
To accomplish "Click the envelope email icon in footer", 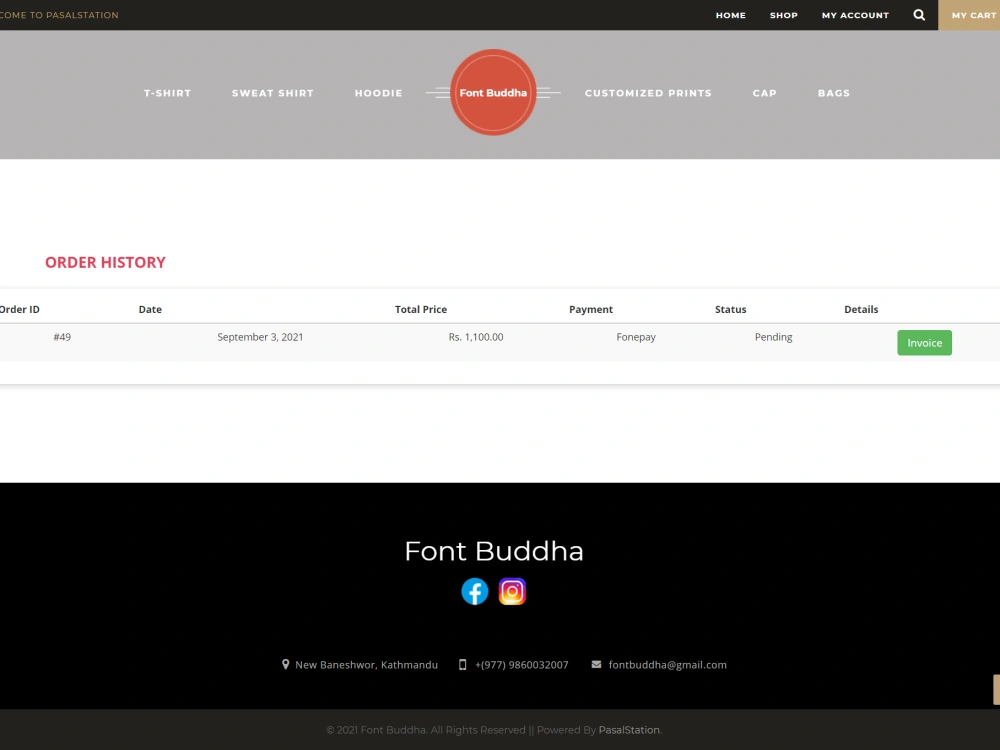I will pyautogui.click(x=596, y=665).
